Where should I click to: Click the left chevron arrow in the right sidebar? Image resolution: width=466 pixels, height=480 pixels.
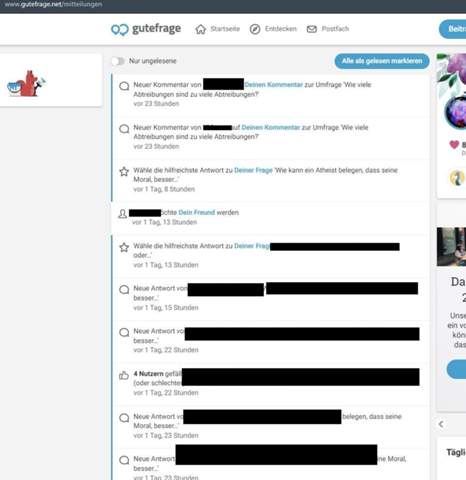pos(441,424)
